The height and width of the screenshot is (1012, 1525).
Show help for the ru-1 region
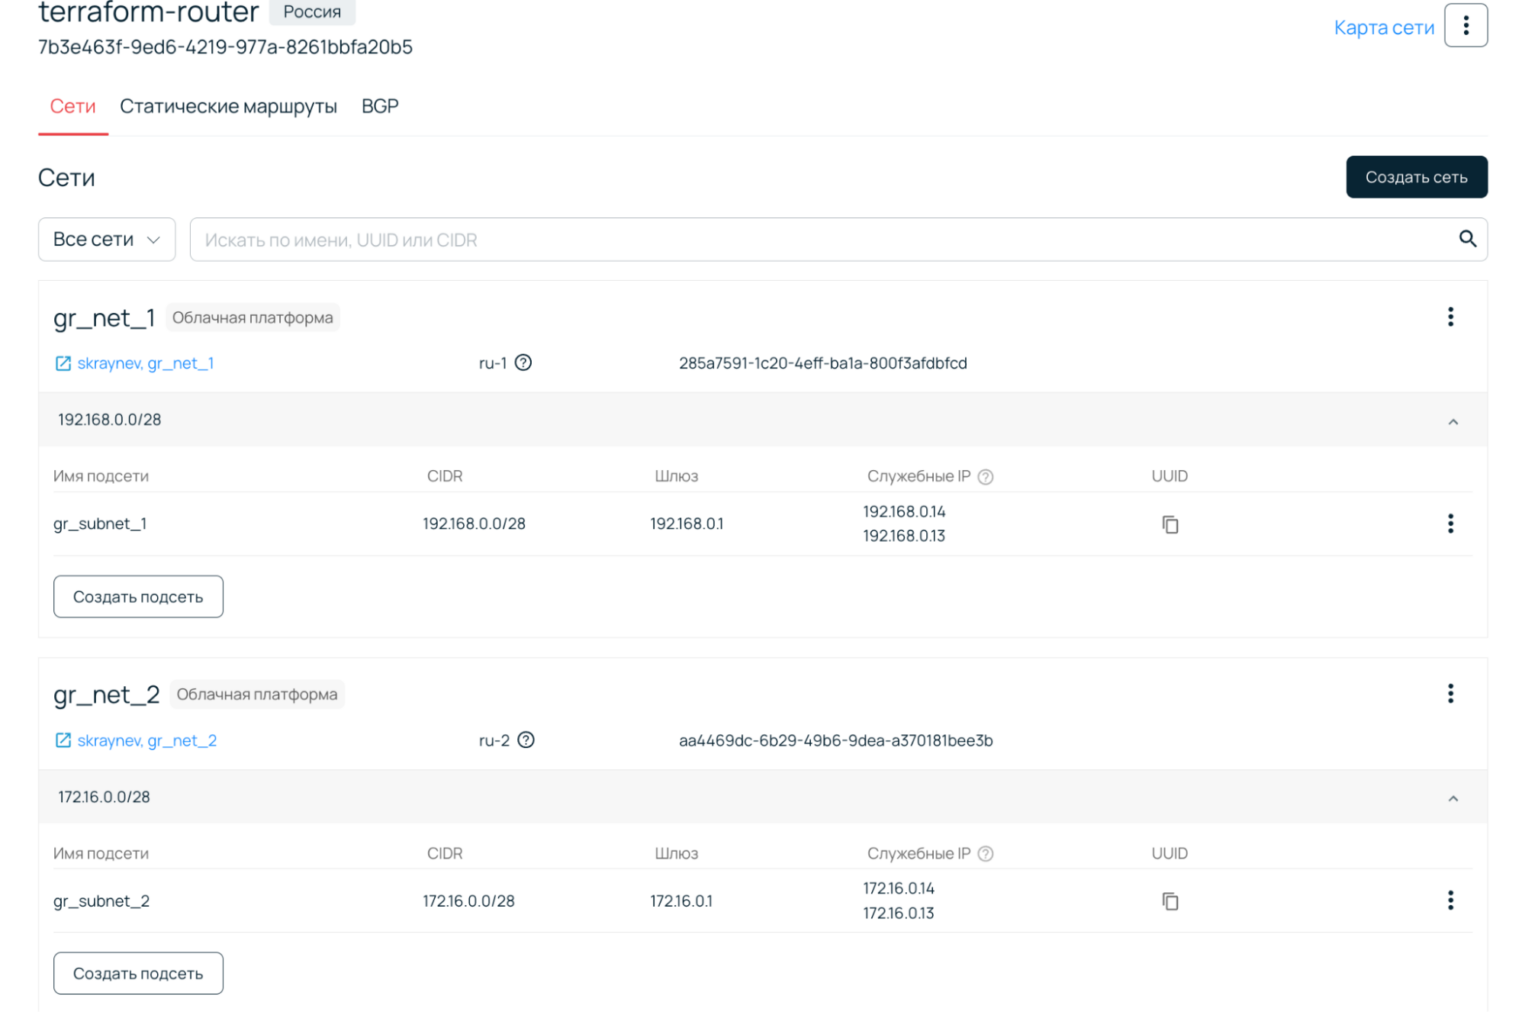point(523,363)
